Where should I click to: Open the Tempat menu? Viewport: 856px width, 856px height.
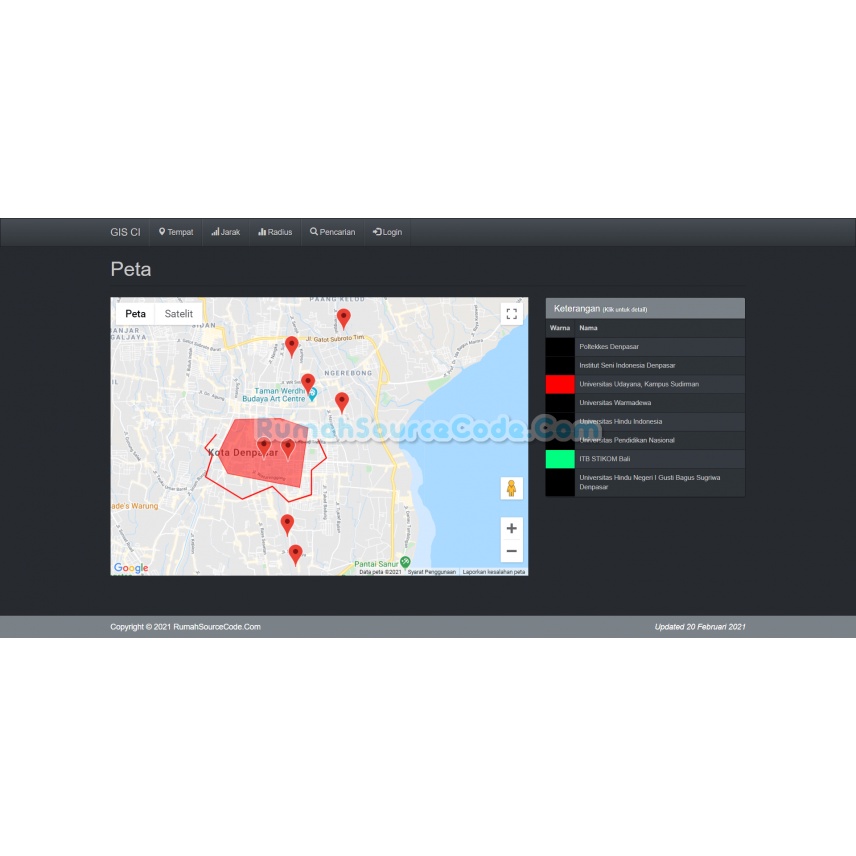coord(176,232)
